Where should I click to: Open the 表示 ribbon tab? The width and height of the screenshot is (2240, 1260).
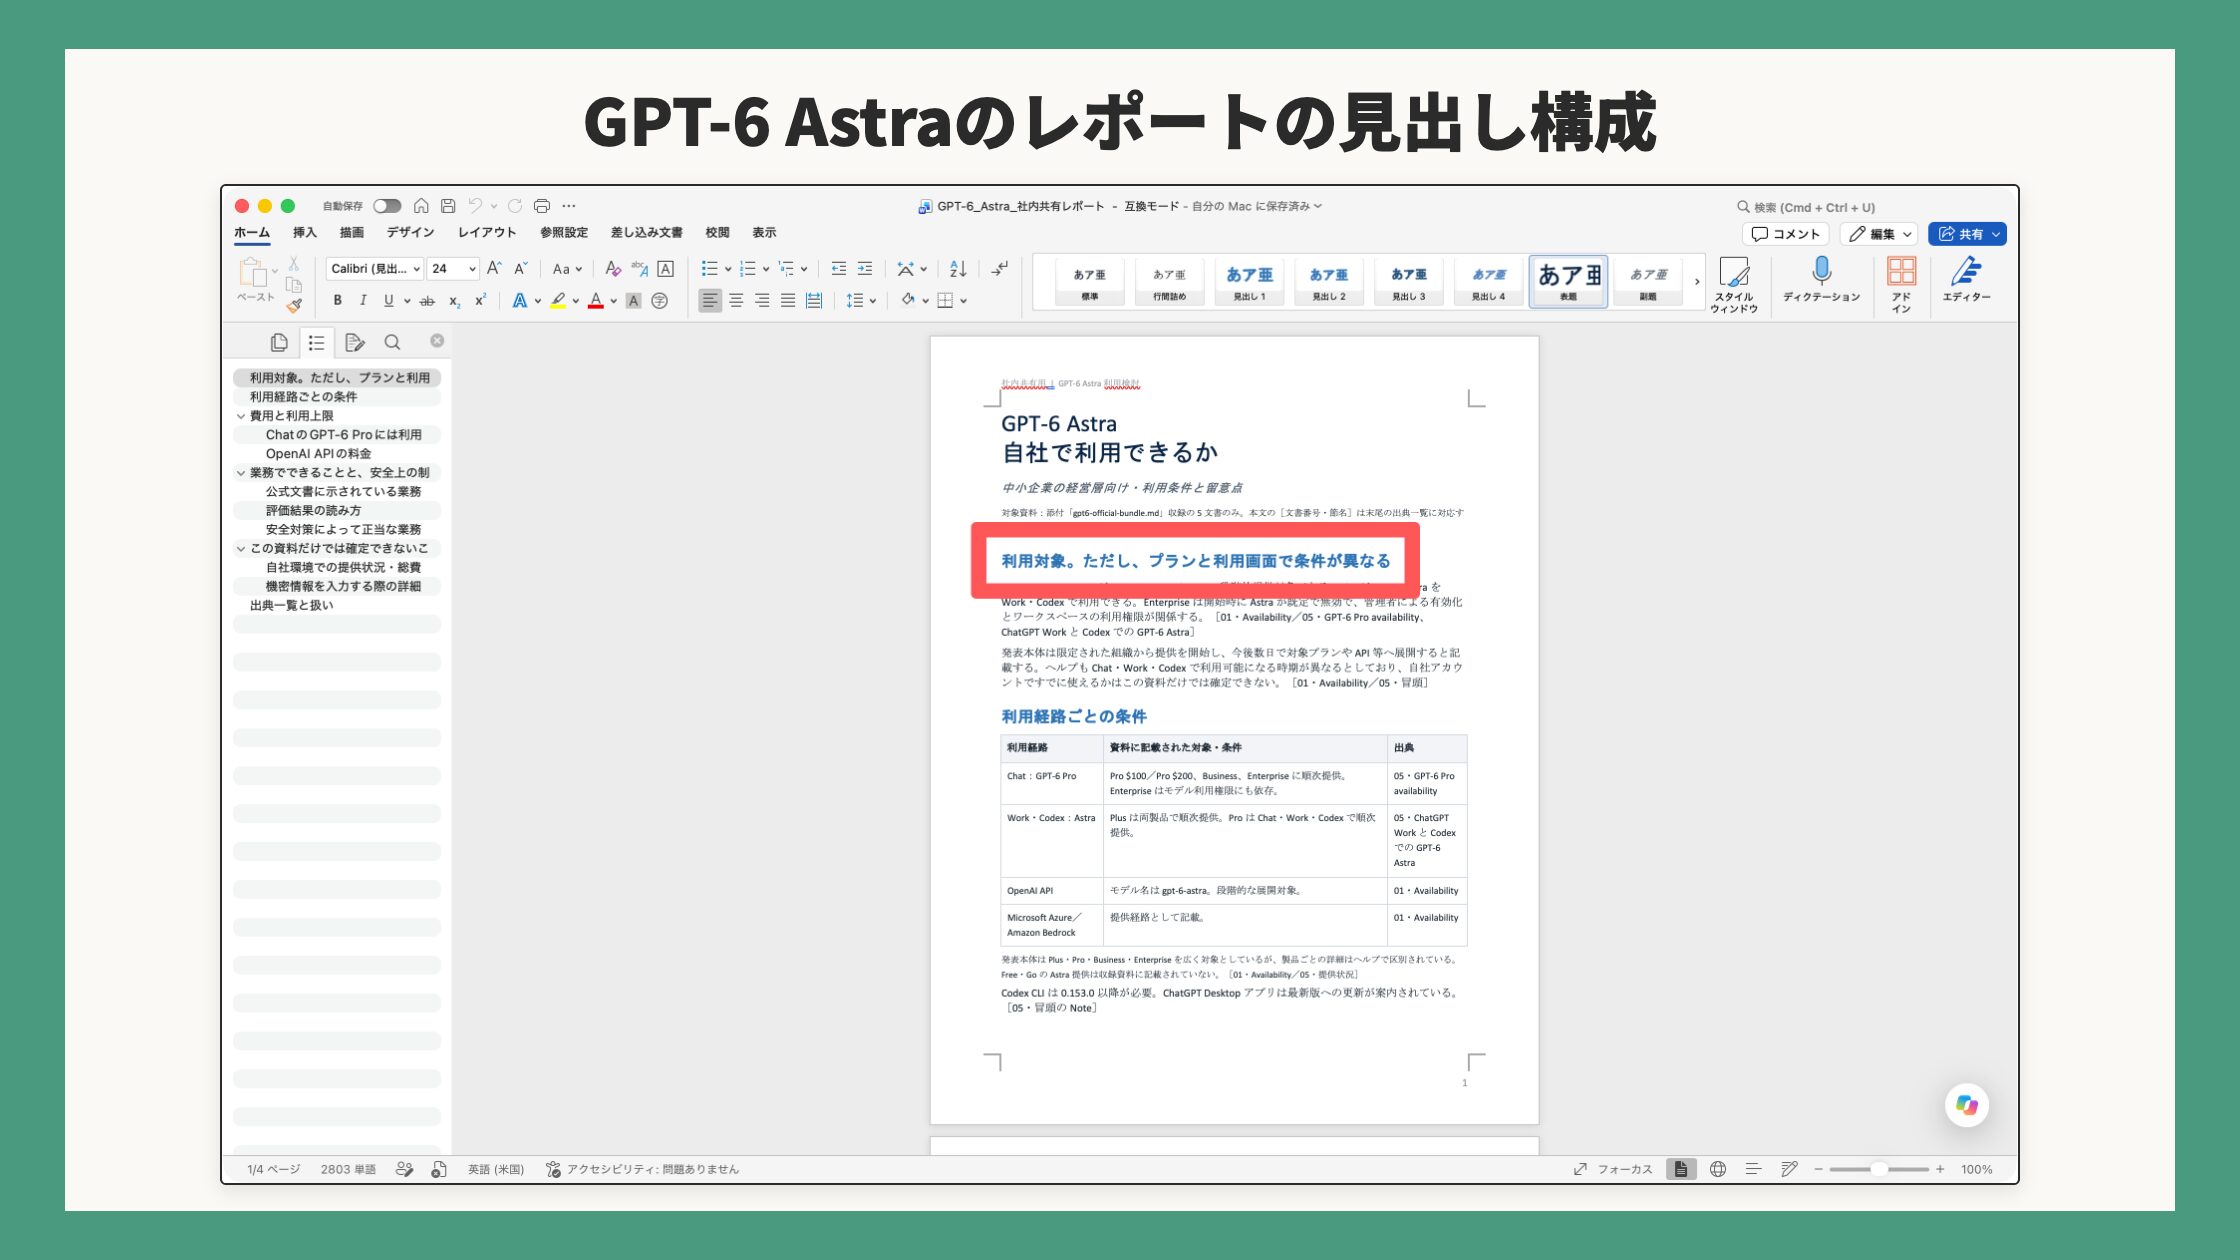[x=764, y=232]
